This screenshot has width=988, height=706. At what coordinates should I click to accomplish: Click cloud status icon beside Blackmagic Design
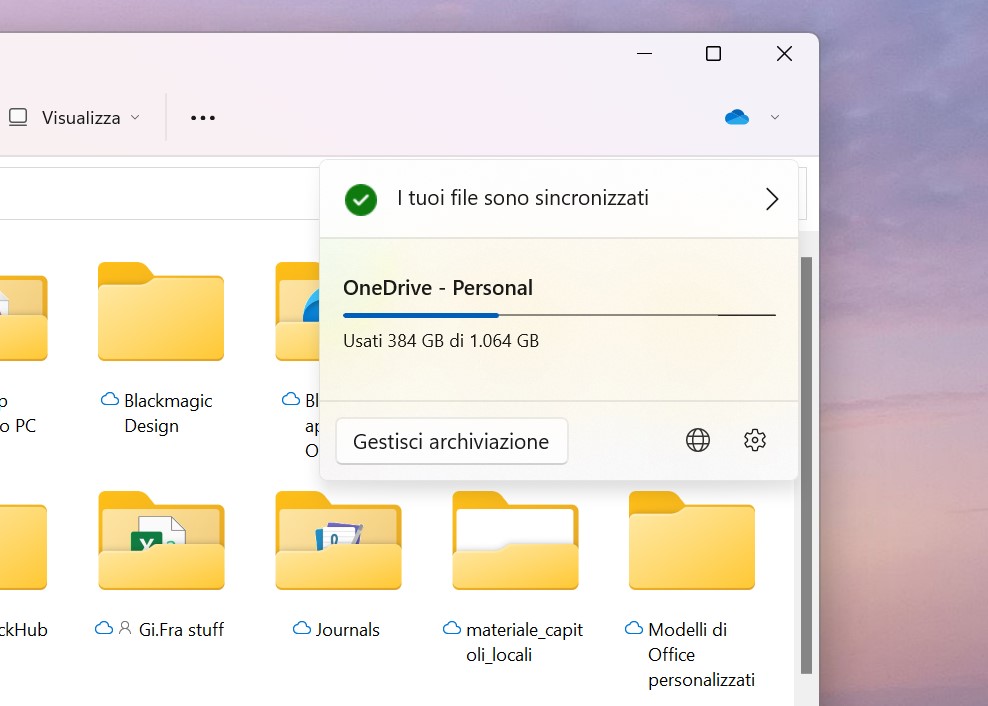point(110,399)
